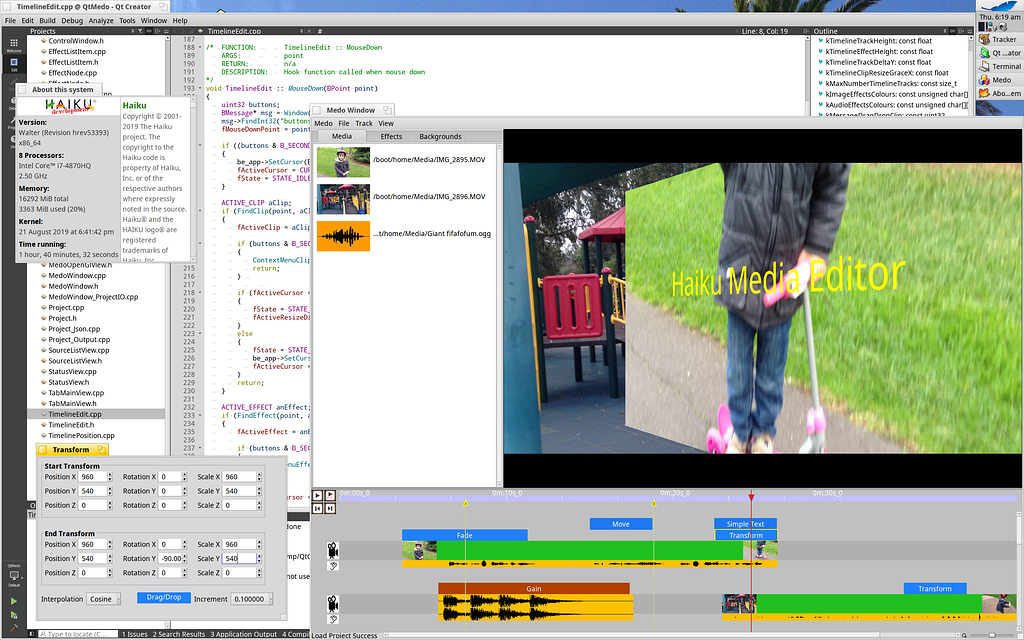Image resolution: width=1024 pixels, height=640 pixels.
Task: Click the light purple timeline ruler bar
Action: pyautogui.click(x=677, y=498)
